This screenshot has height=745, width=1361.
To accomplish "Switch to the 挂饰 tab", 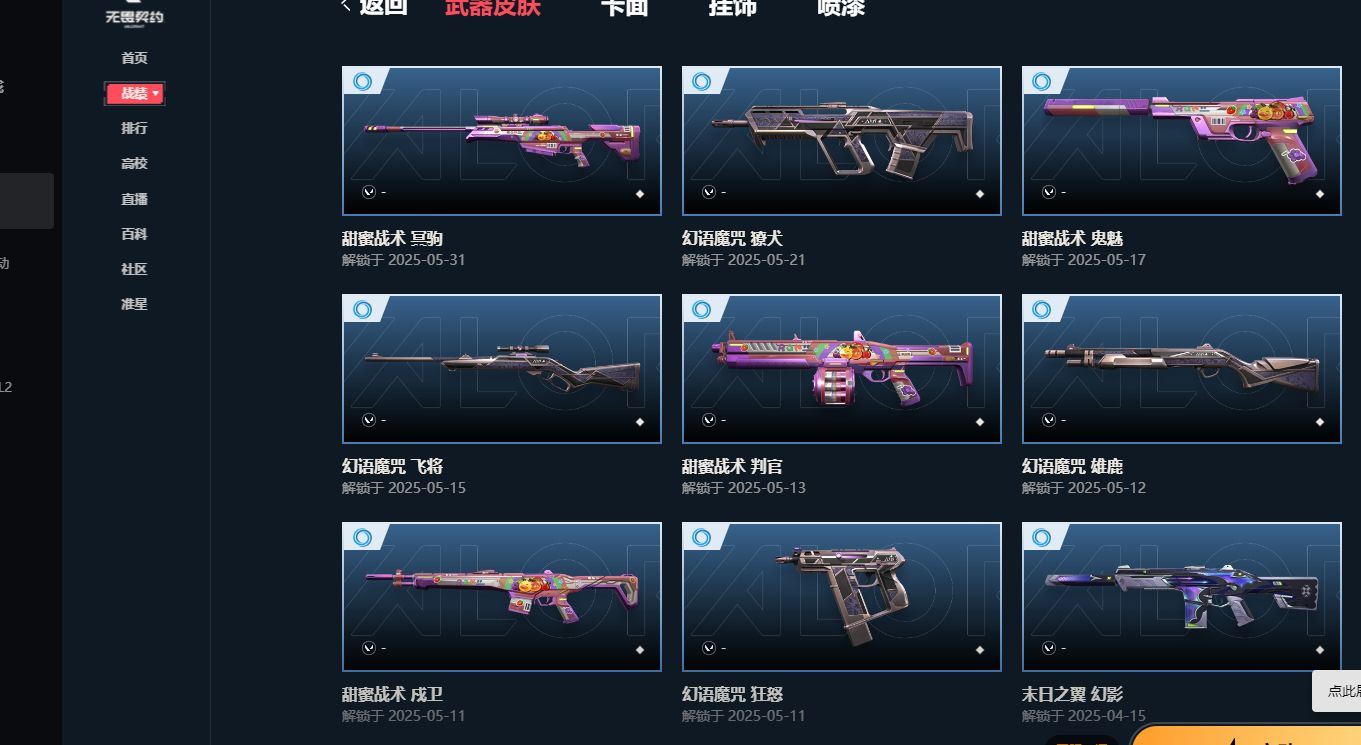I will coord(733,7).
